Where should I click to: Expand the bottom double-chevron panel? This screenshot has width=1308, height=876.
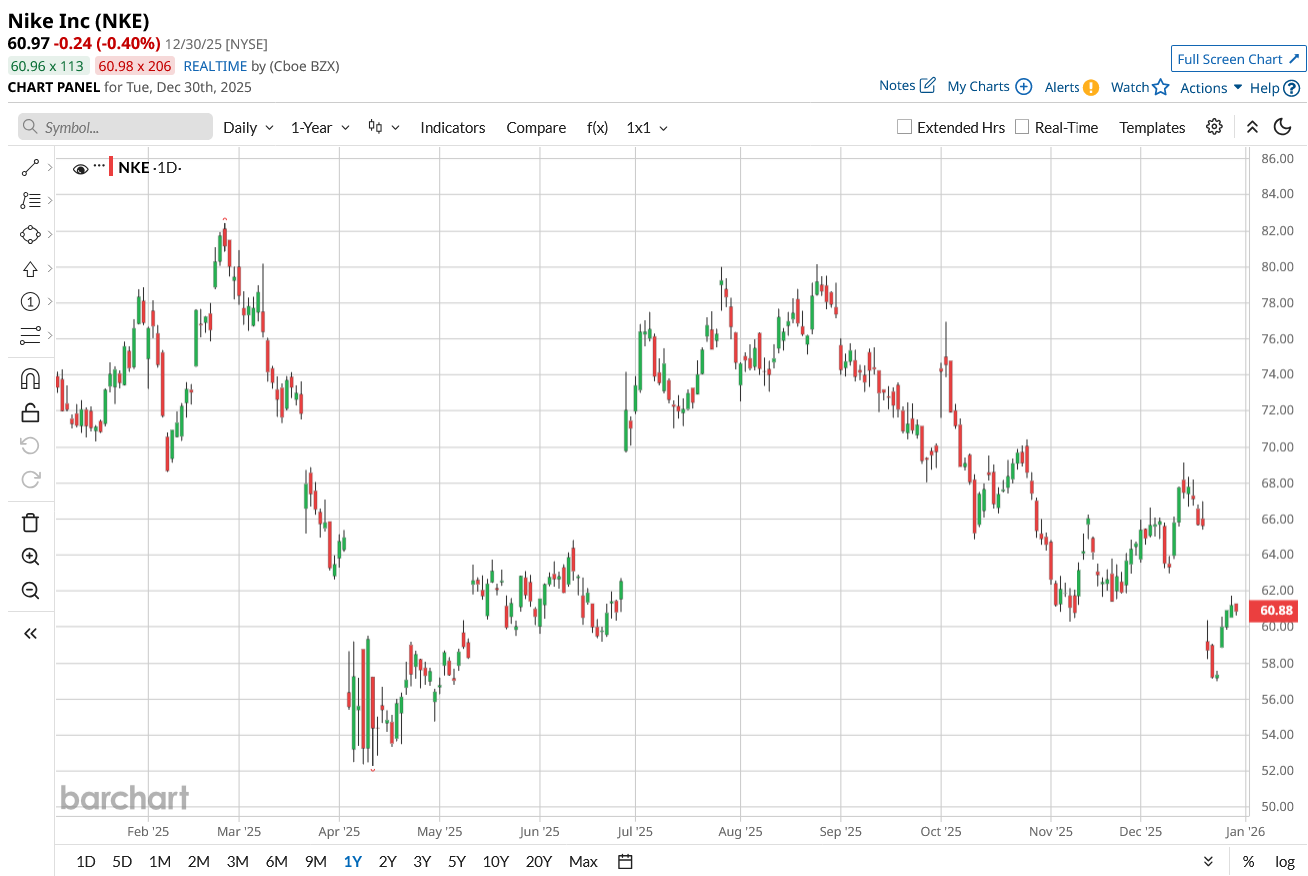pyautogui.click(x=1208, y=861)
